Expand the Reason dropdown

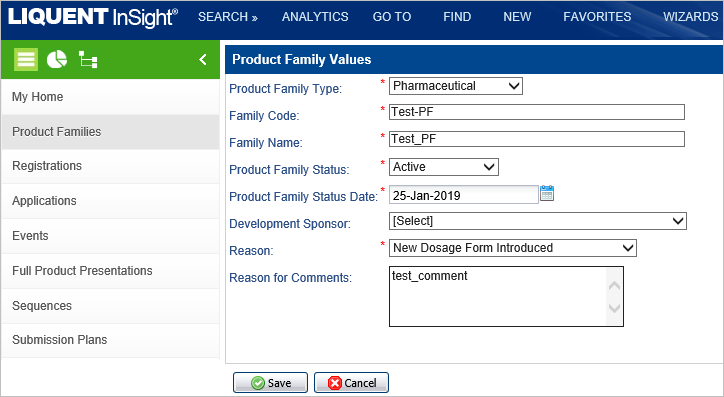coord(513,248)
